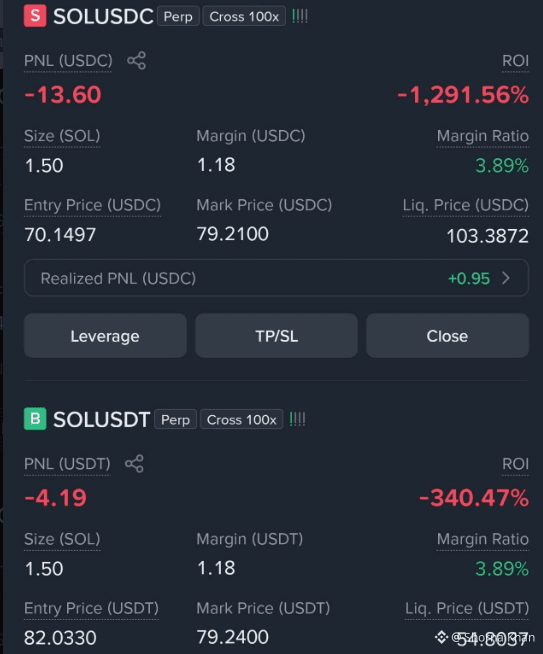Tap the Realized PNL (USDC) row
The height and width of the screenshot is (654, 543).
277,278
